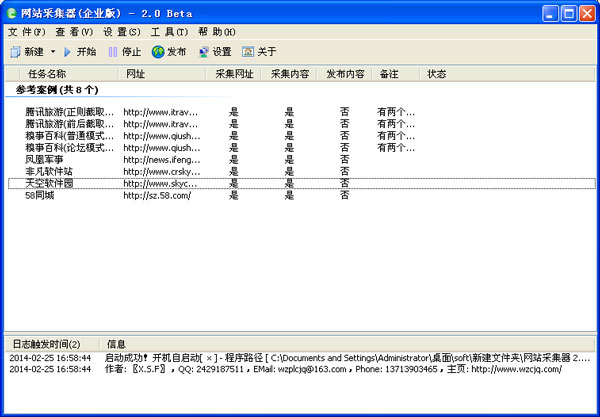Click the 关于 (About) toolbar icon

(248, 51)
